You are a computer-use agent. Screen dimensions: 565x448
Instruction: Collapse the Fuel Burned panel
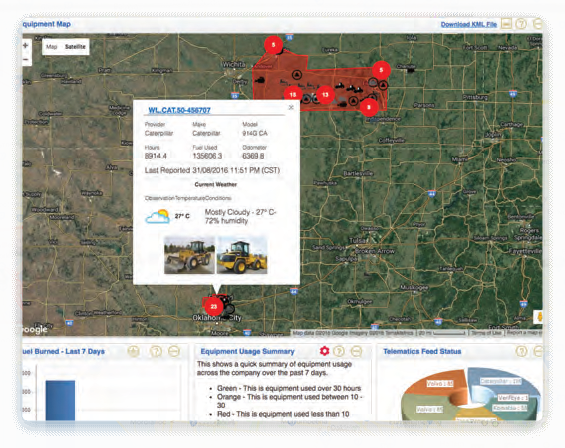point(174,351)
